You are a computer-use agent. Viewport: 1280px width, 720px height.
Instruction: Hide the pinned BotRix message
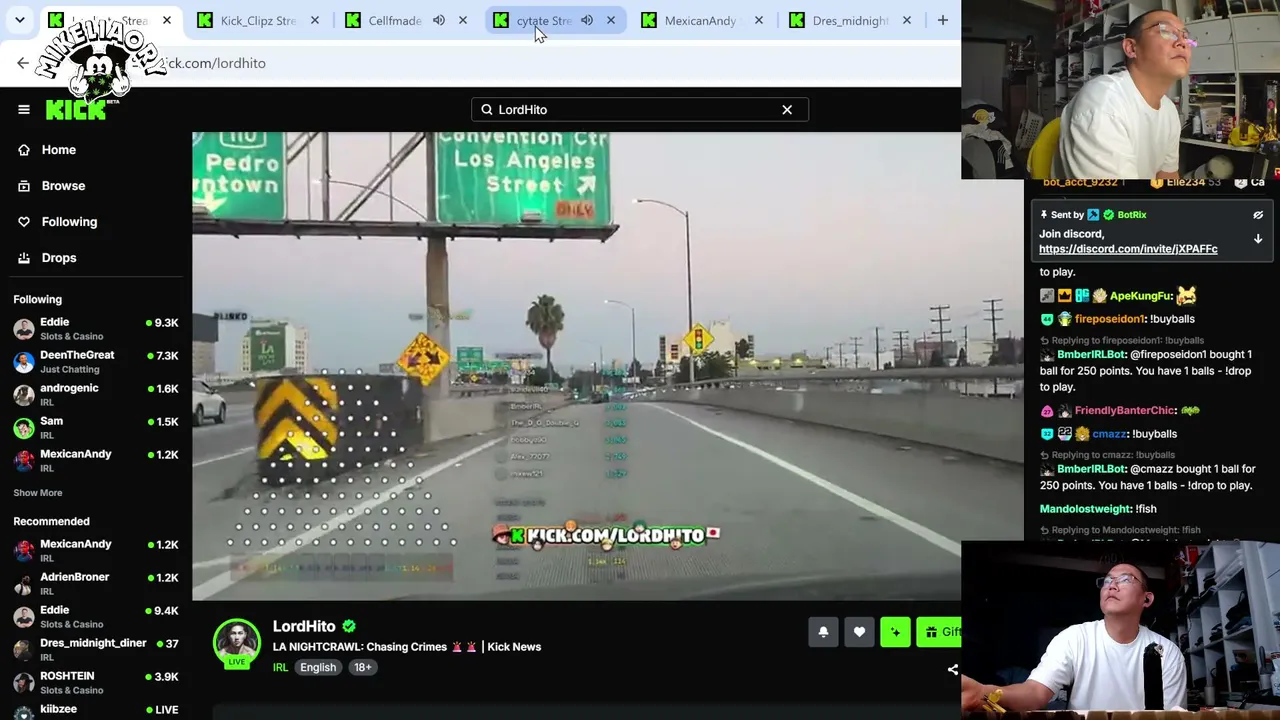click(1258, 215)
